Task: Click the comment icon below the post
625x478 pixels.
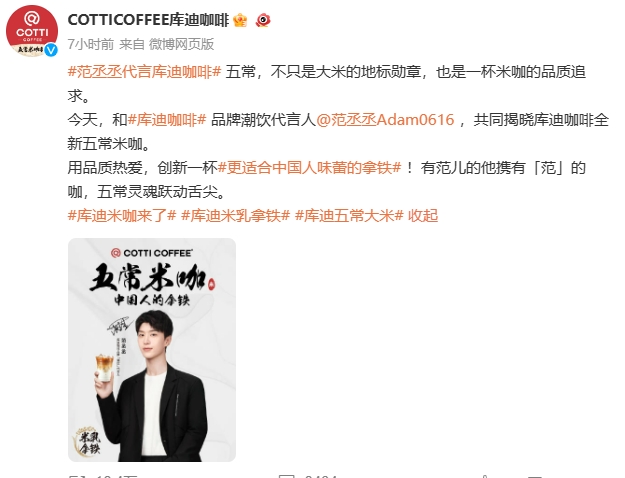Action: click(286, 476)
